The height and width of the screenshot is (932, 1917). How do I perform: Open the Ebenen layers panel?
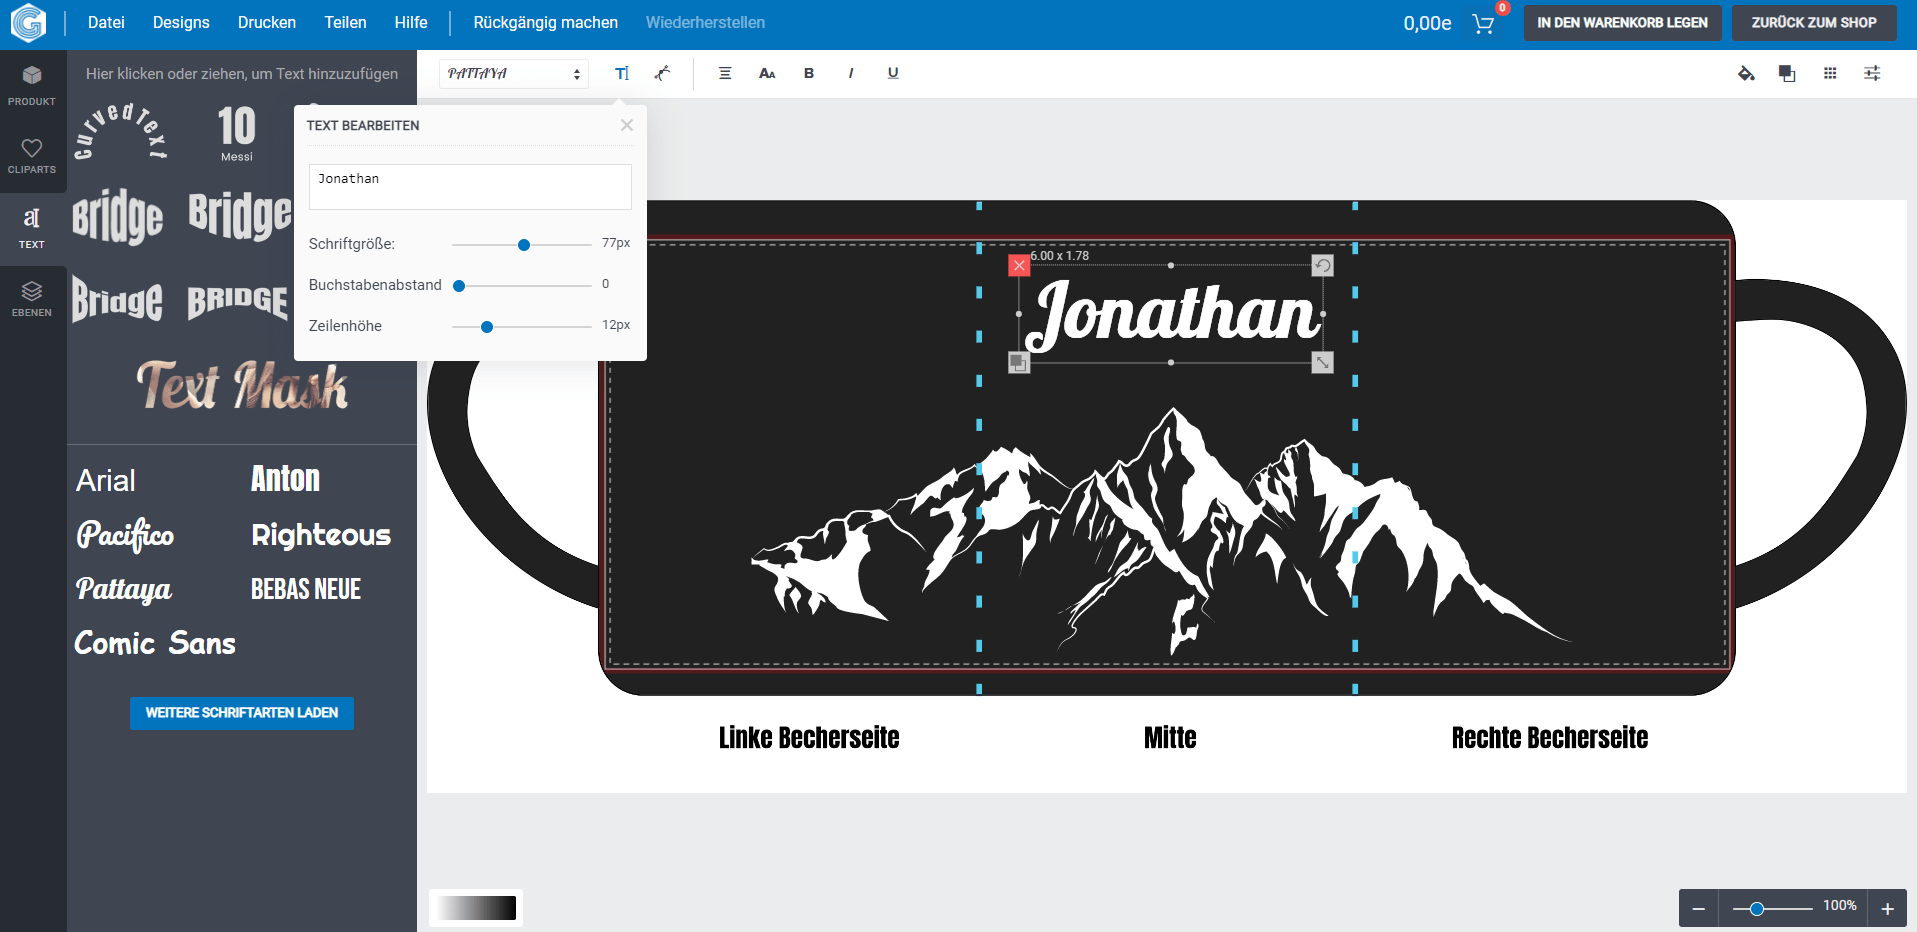tap(32, 298)
